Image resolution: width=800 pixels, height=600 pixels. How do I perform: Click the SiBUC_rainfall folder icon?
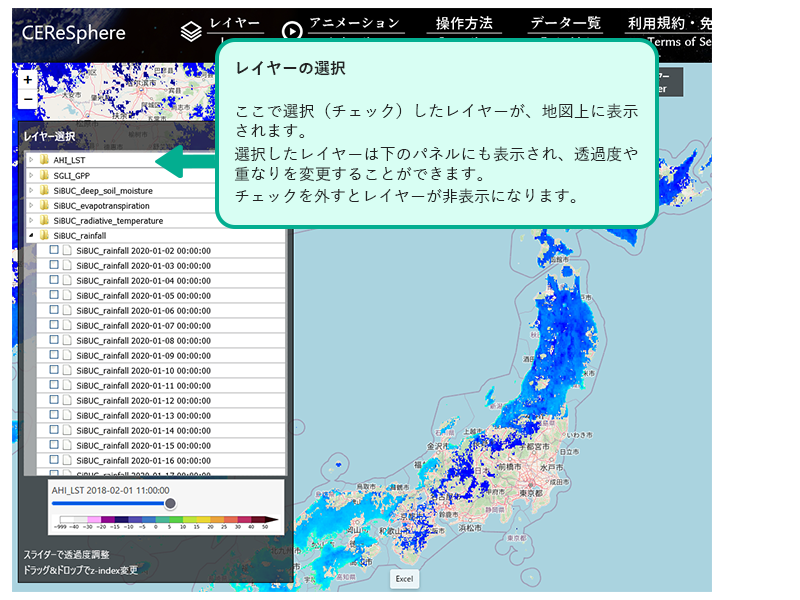tap(44, 235)
